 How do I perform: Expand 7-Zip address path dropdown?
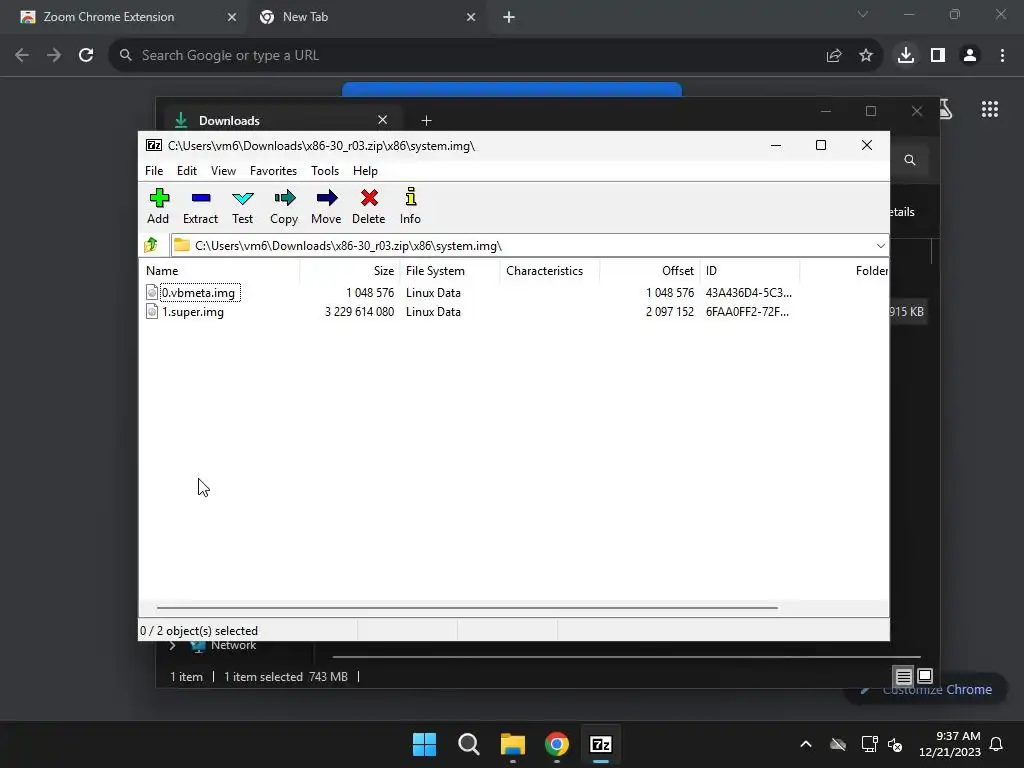click(x=880, y=246)
